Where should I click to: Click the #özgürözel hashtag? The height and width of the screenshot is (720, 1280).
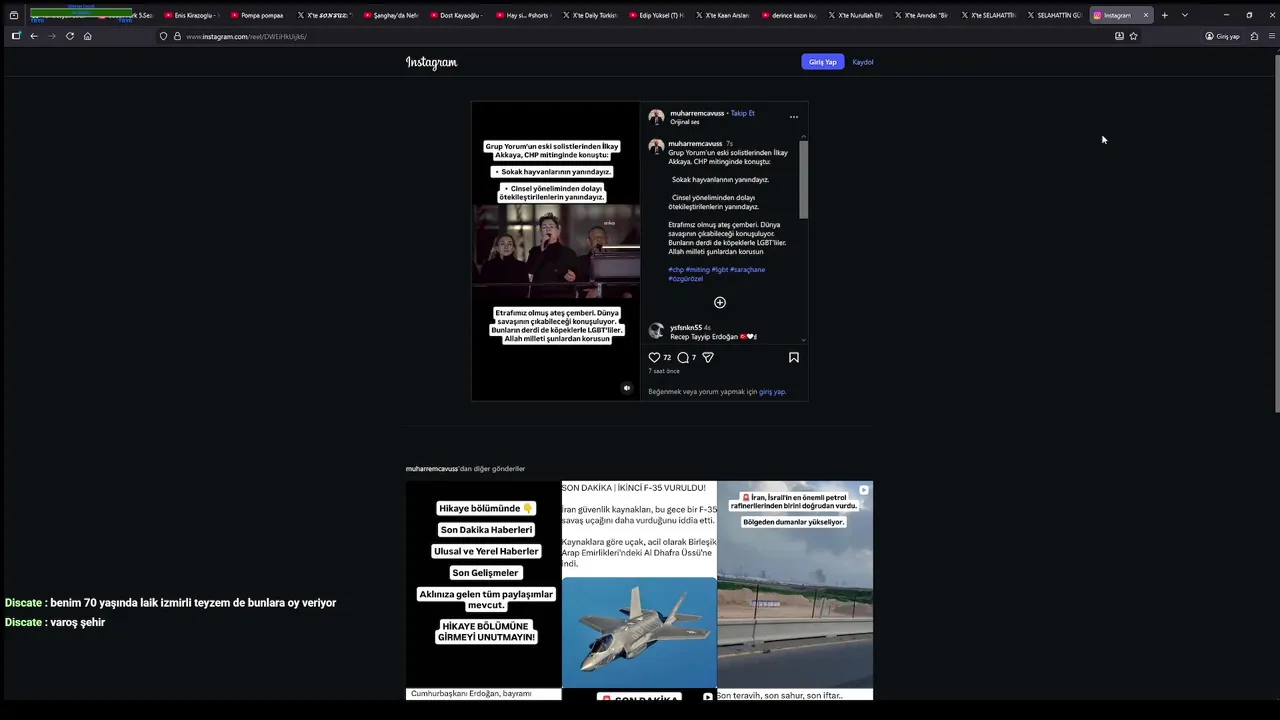coord(686,279)
